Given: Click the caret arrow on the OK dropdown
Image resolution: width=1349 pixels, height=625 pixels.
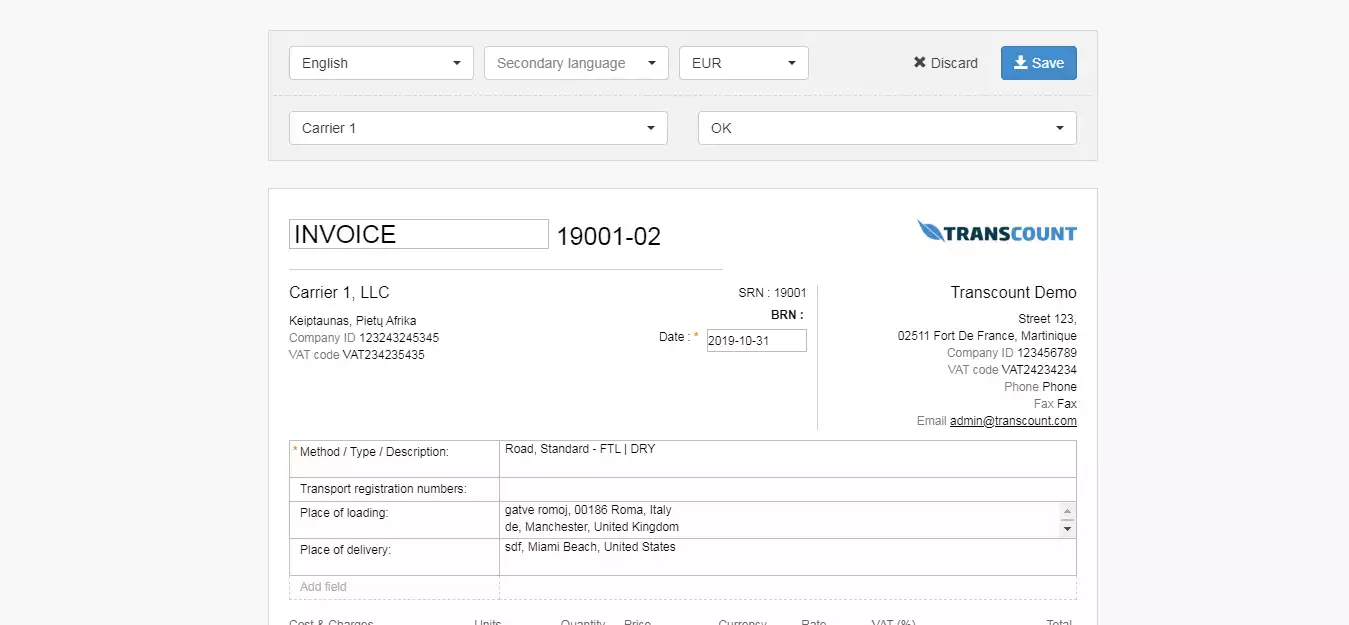Looking at the screenshot, I should tap(1059, 128).
